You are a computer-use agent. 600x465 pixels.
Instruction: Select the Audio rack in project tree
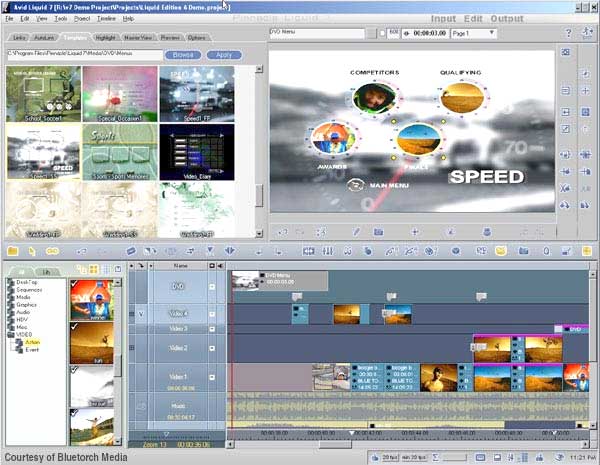tap(23, 312)
